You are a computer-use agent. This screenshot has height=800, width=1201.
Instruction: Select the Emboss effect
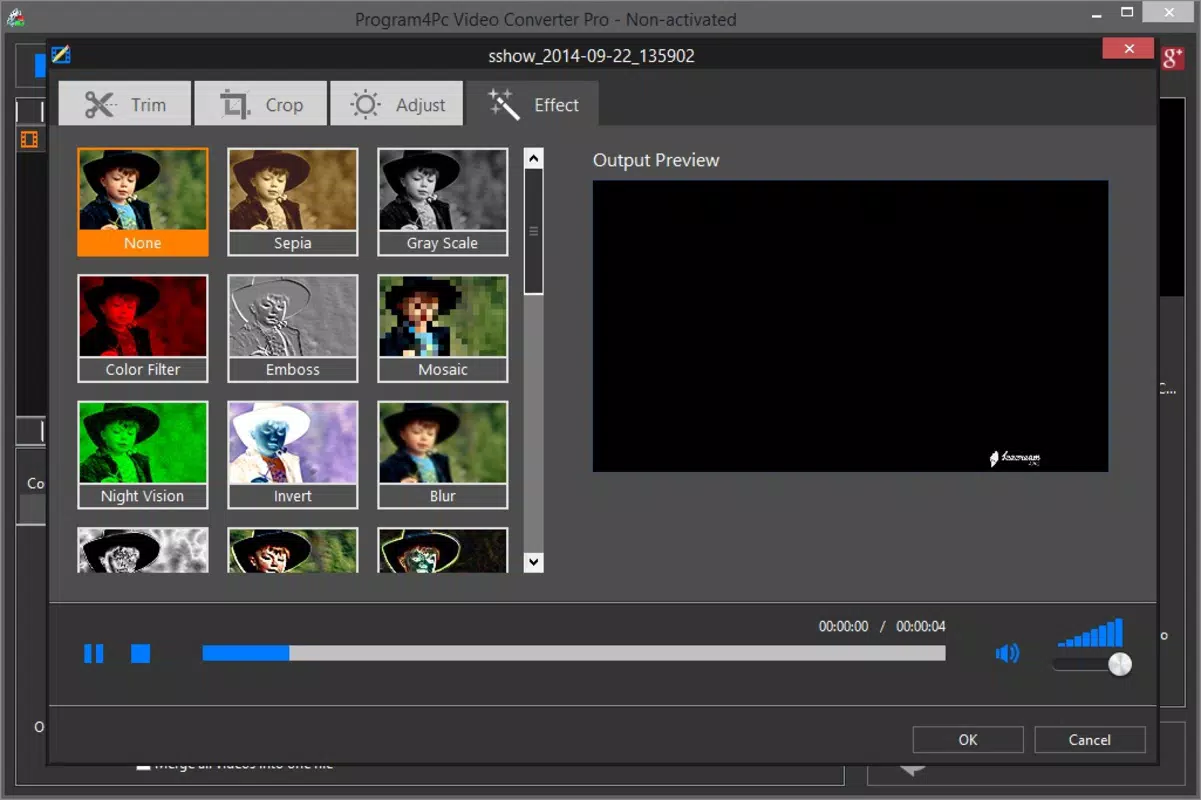pyautogui.click(x=293, y=329)
